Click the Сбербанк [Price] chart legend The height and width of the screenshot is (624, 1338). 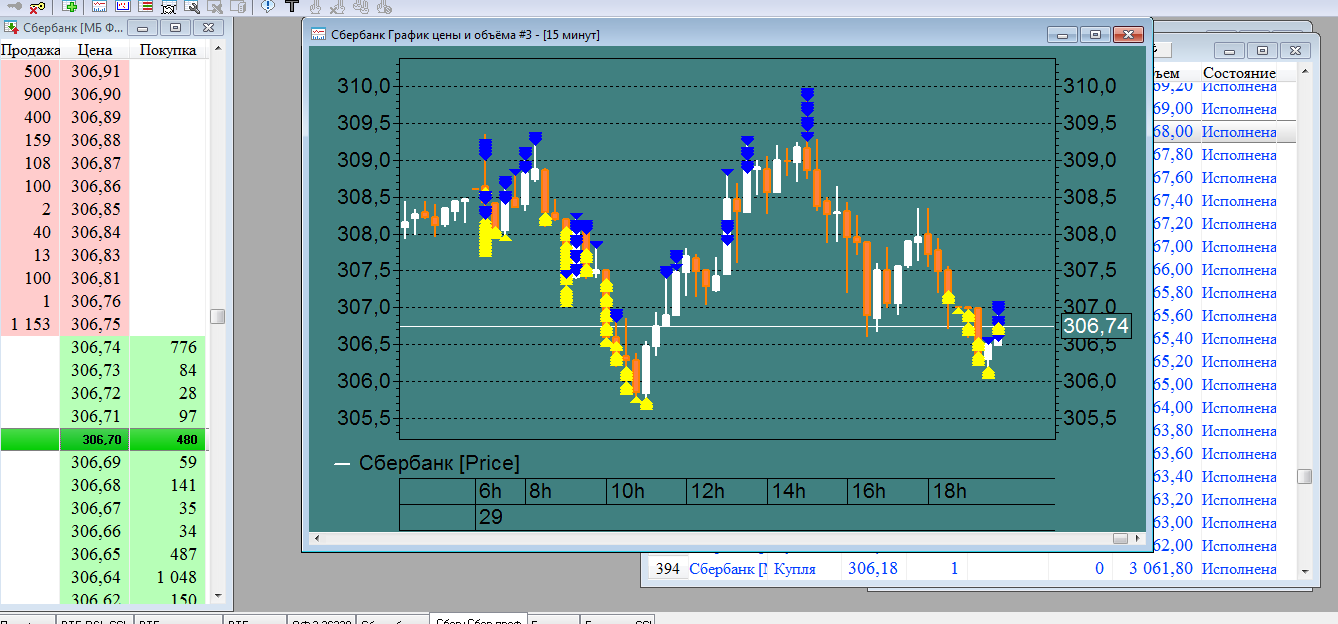coord(427,463)
